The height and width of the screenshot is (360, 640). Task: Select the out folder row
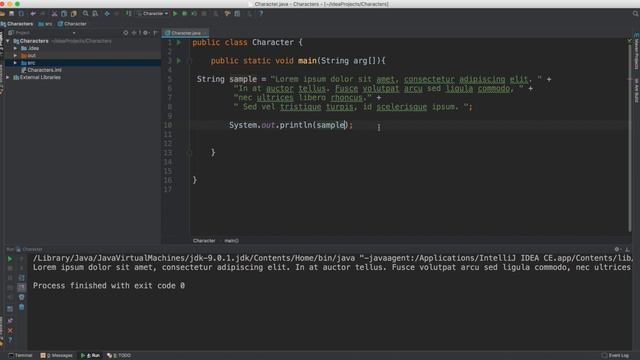pyautogui.click(x=82, y=56)
